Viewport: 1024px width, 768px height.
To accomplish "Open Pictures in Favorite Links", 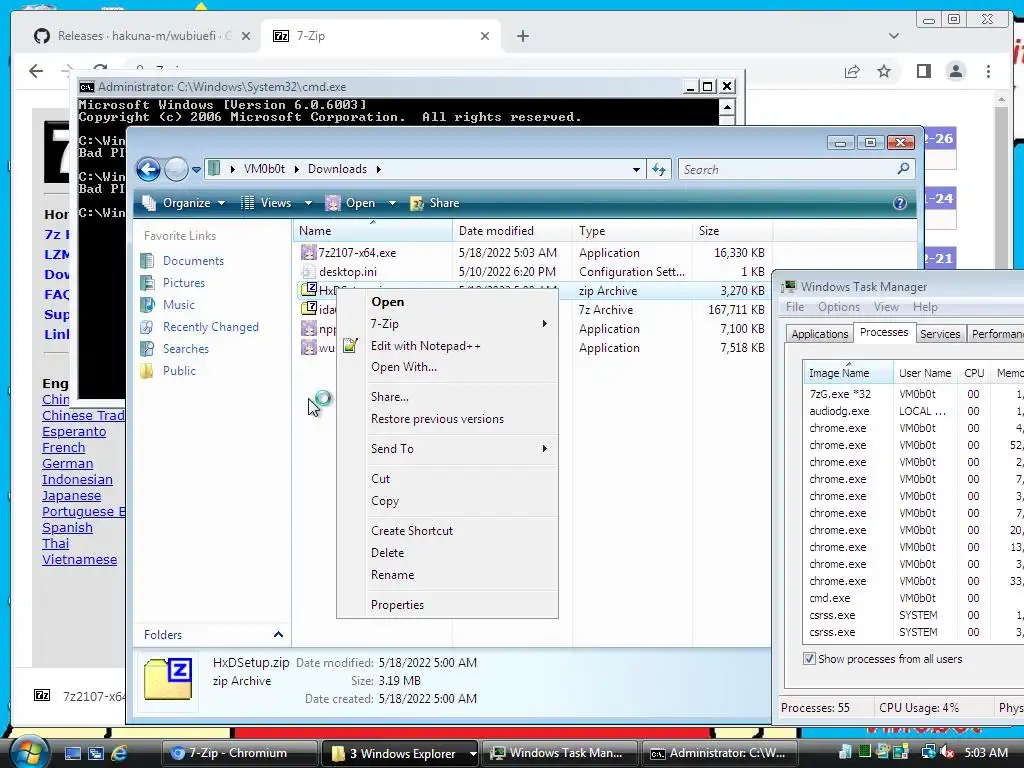I will 184,283.
